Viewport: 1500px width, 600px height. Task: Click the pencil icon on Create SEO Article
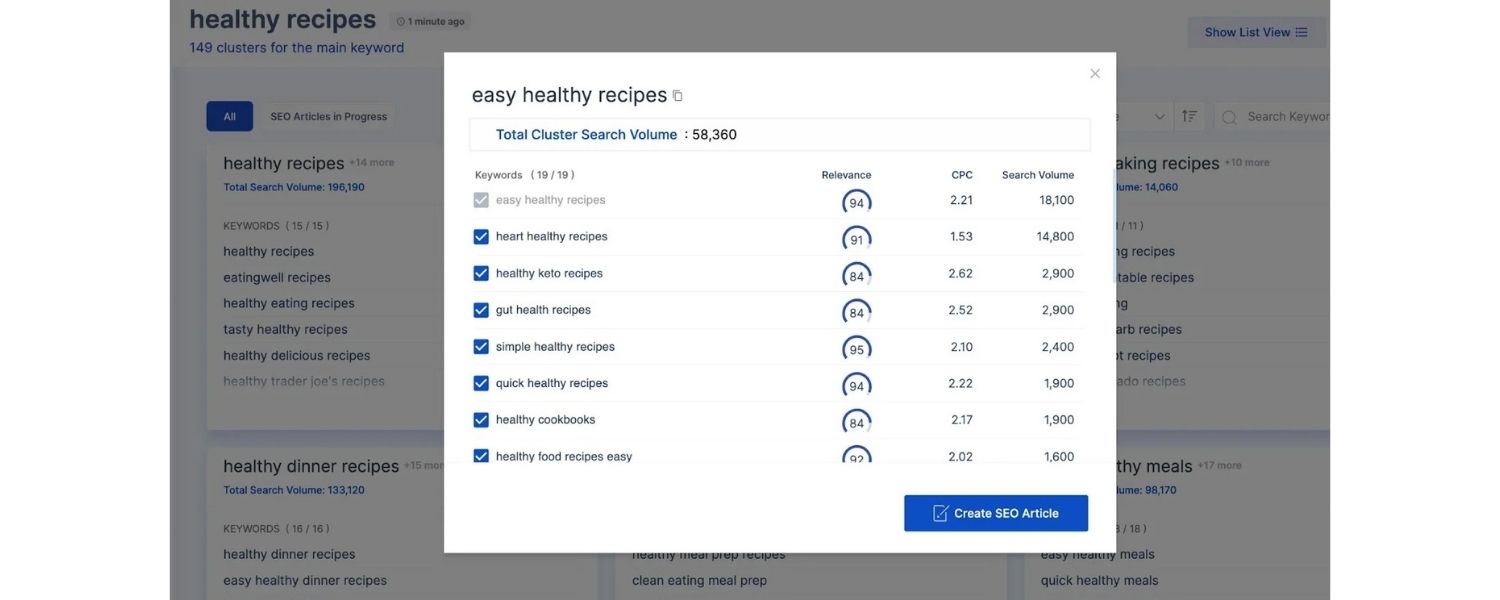point(940,513)
